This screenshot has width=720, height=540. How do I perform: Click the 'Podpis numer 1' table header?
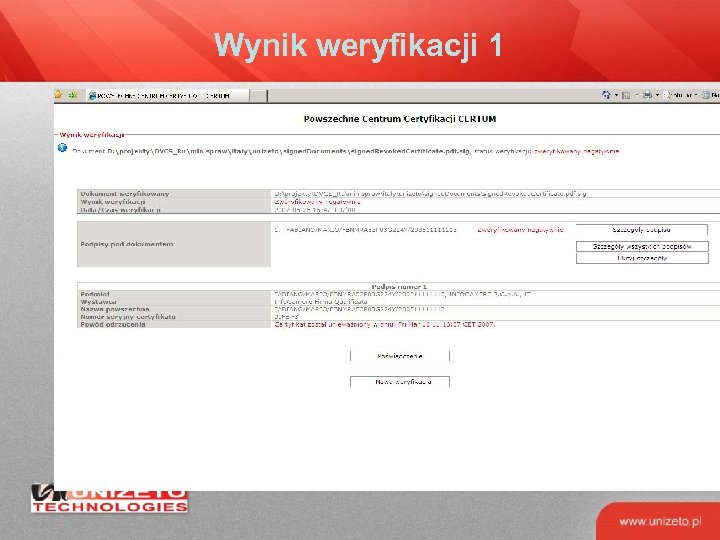tap(399, 287)
